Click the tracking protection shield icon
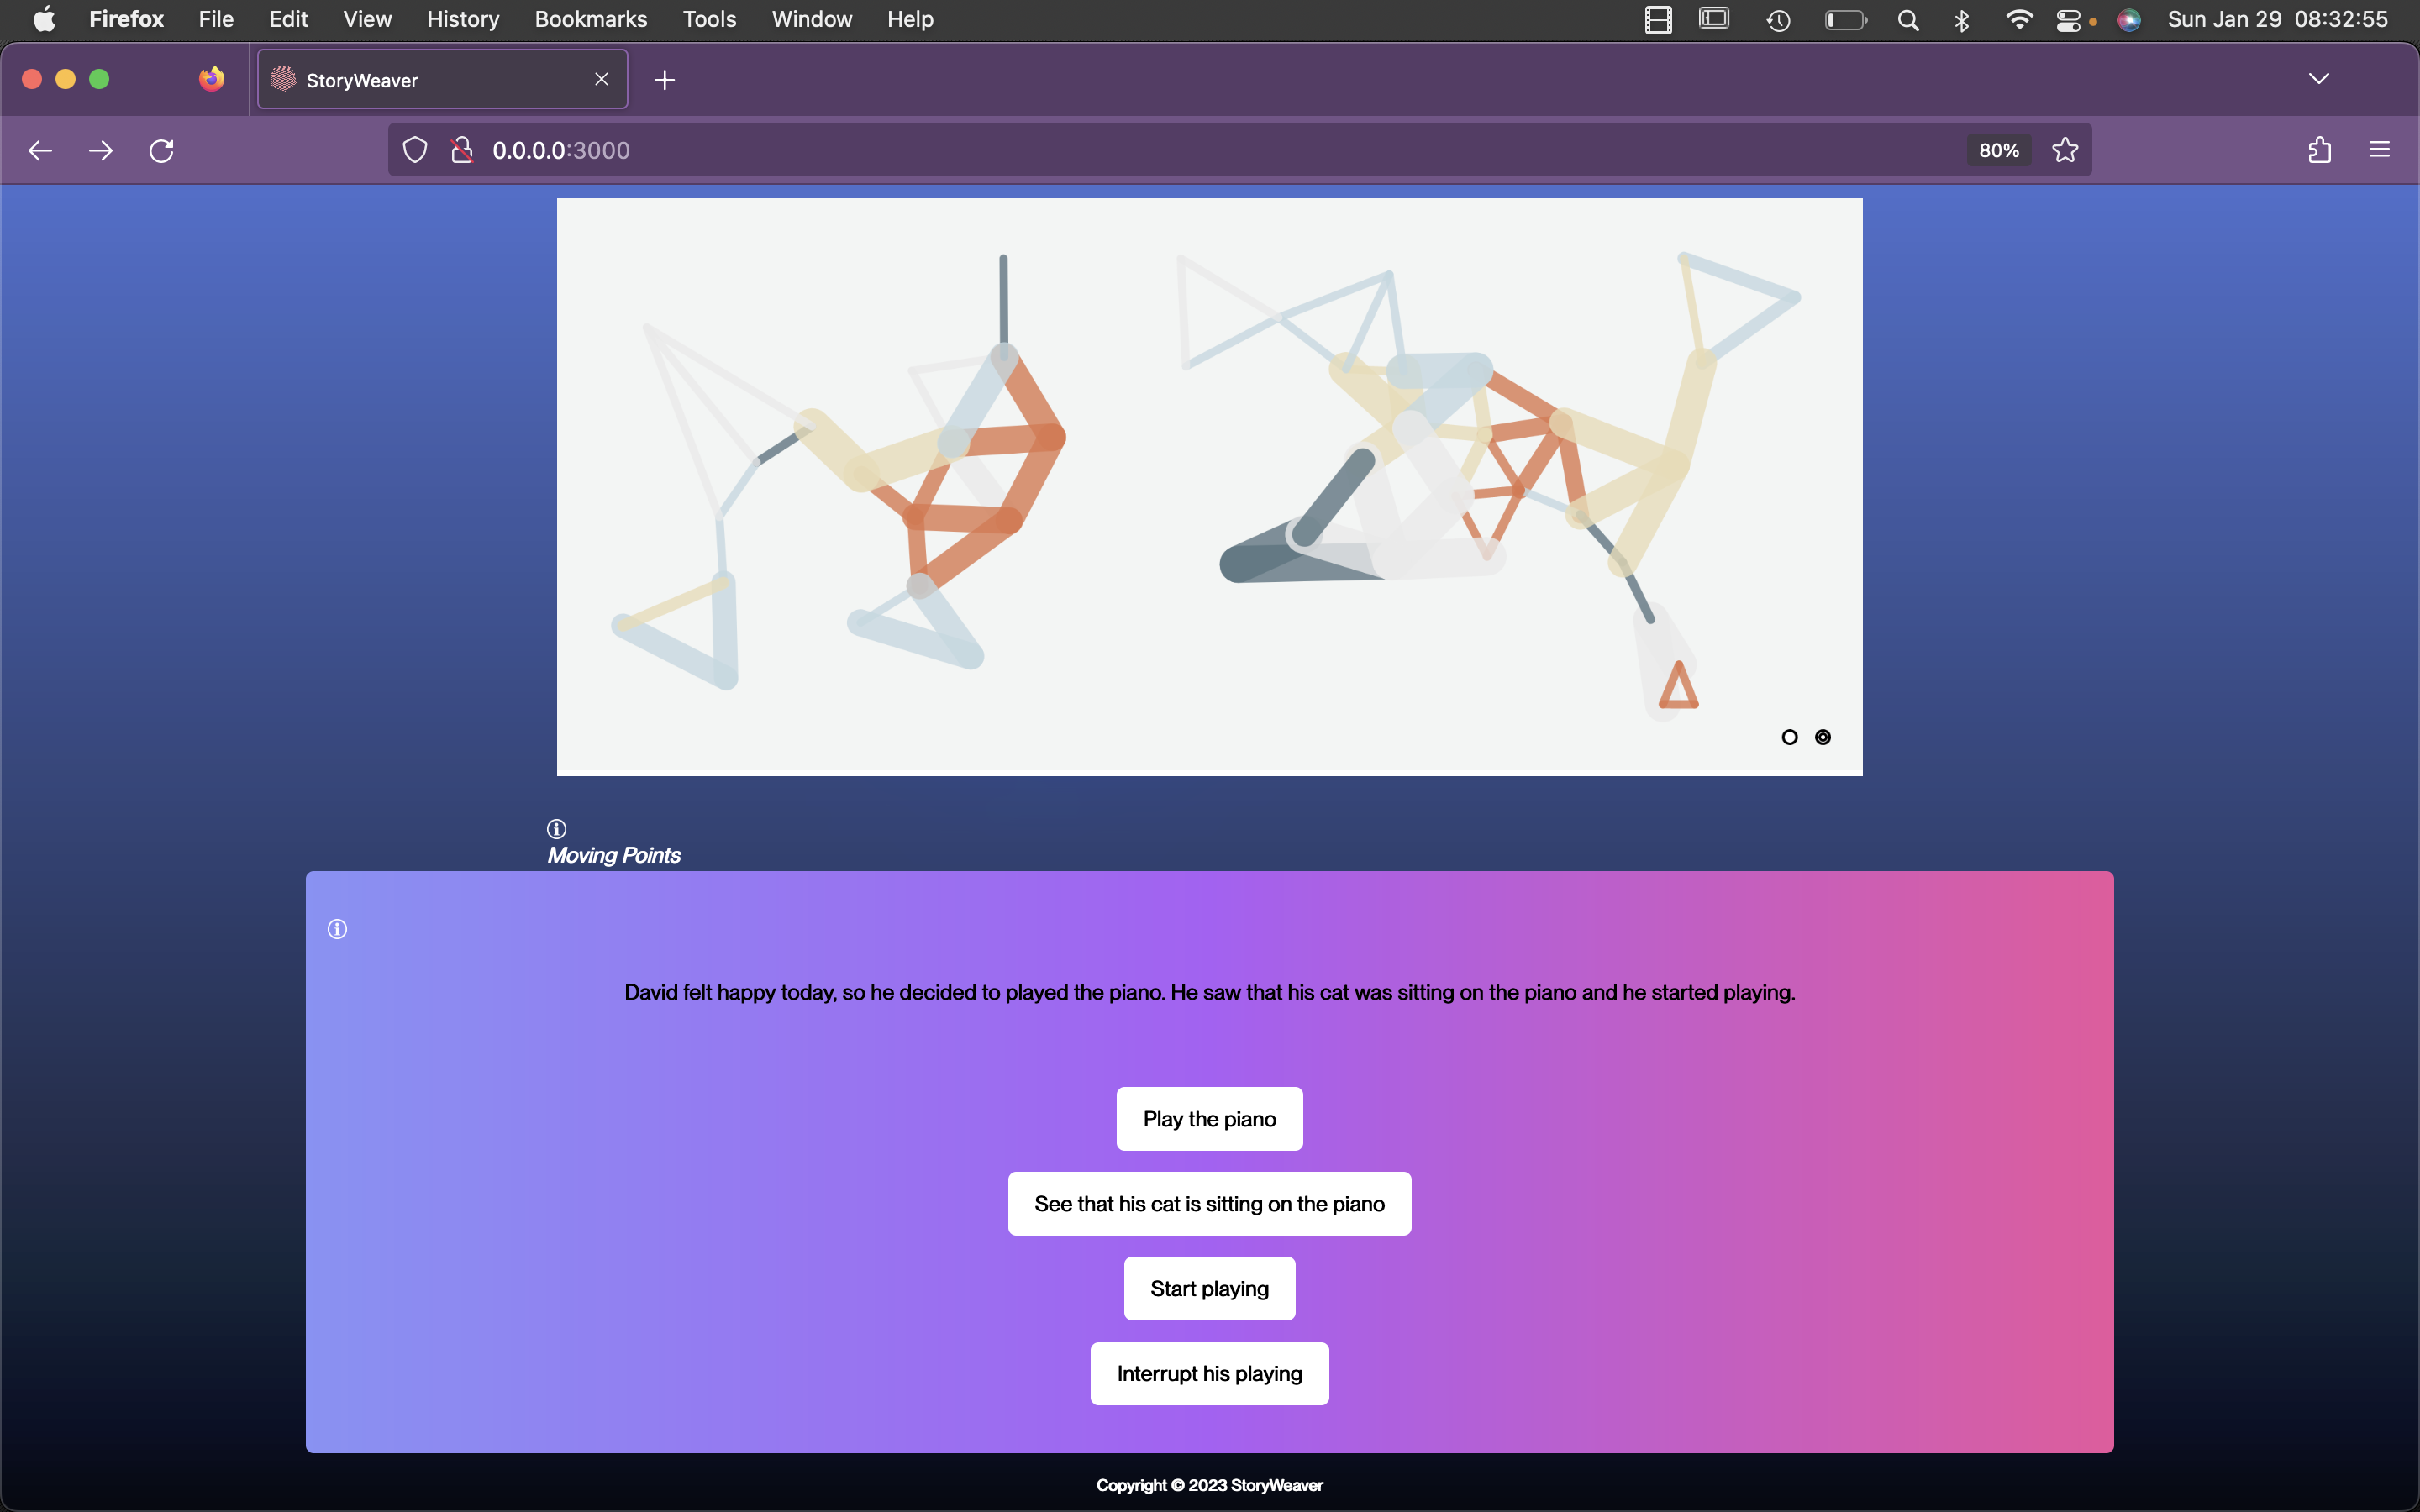 pyautogui.click(x=415, y=151)
